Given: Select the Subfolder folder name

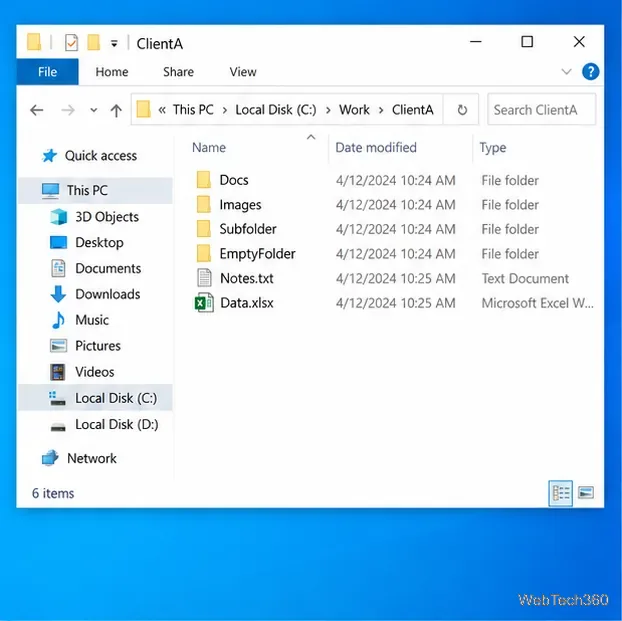Looking at the screenshot, I should point(248,229).
